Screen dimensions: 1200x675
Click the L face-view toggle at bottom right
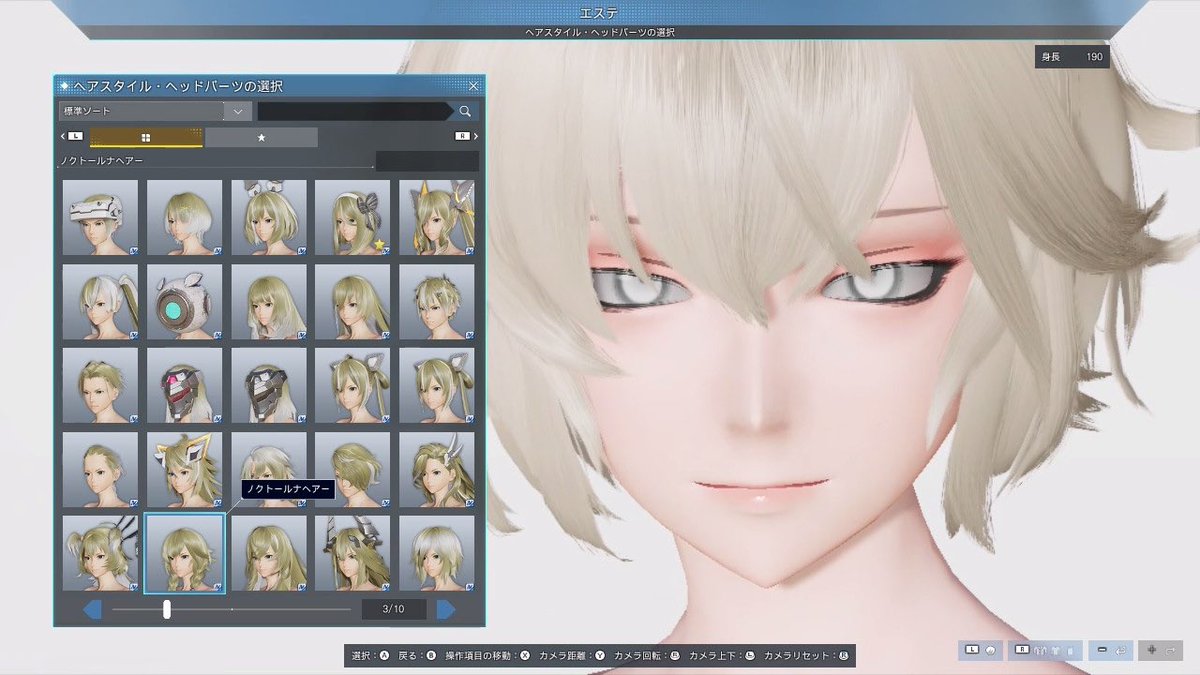980,651
